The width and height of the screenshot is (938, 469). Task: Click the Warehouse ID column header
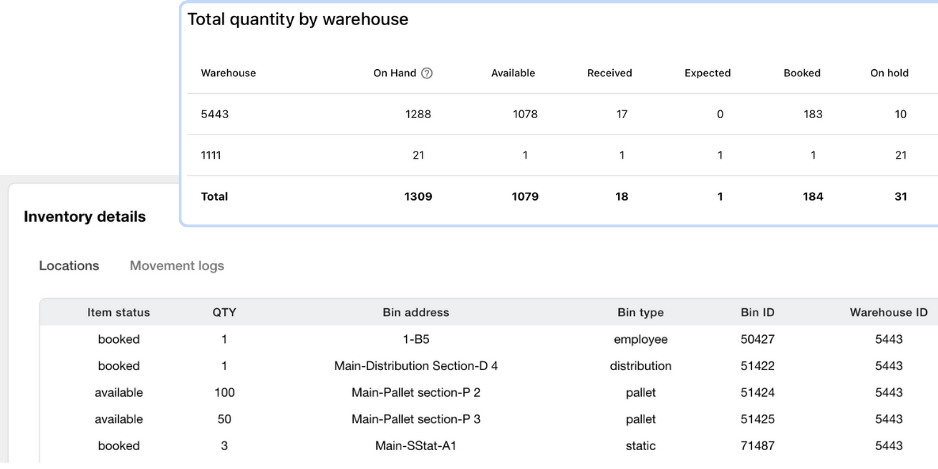[888, 313]
